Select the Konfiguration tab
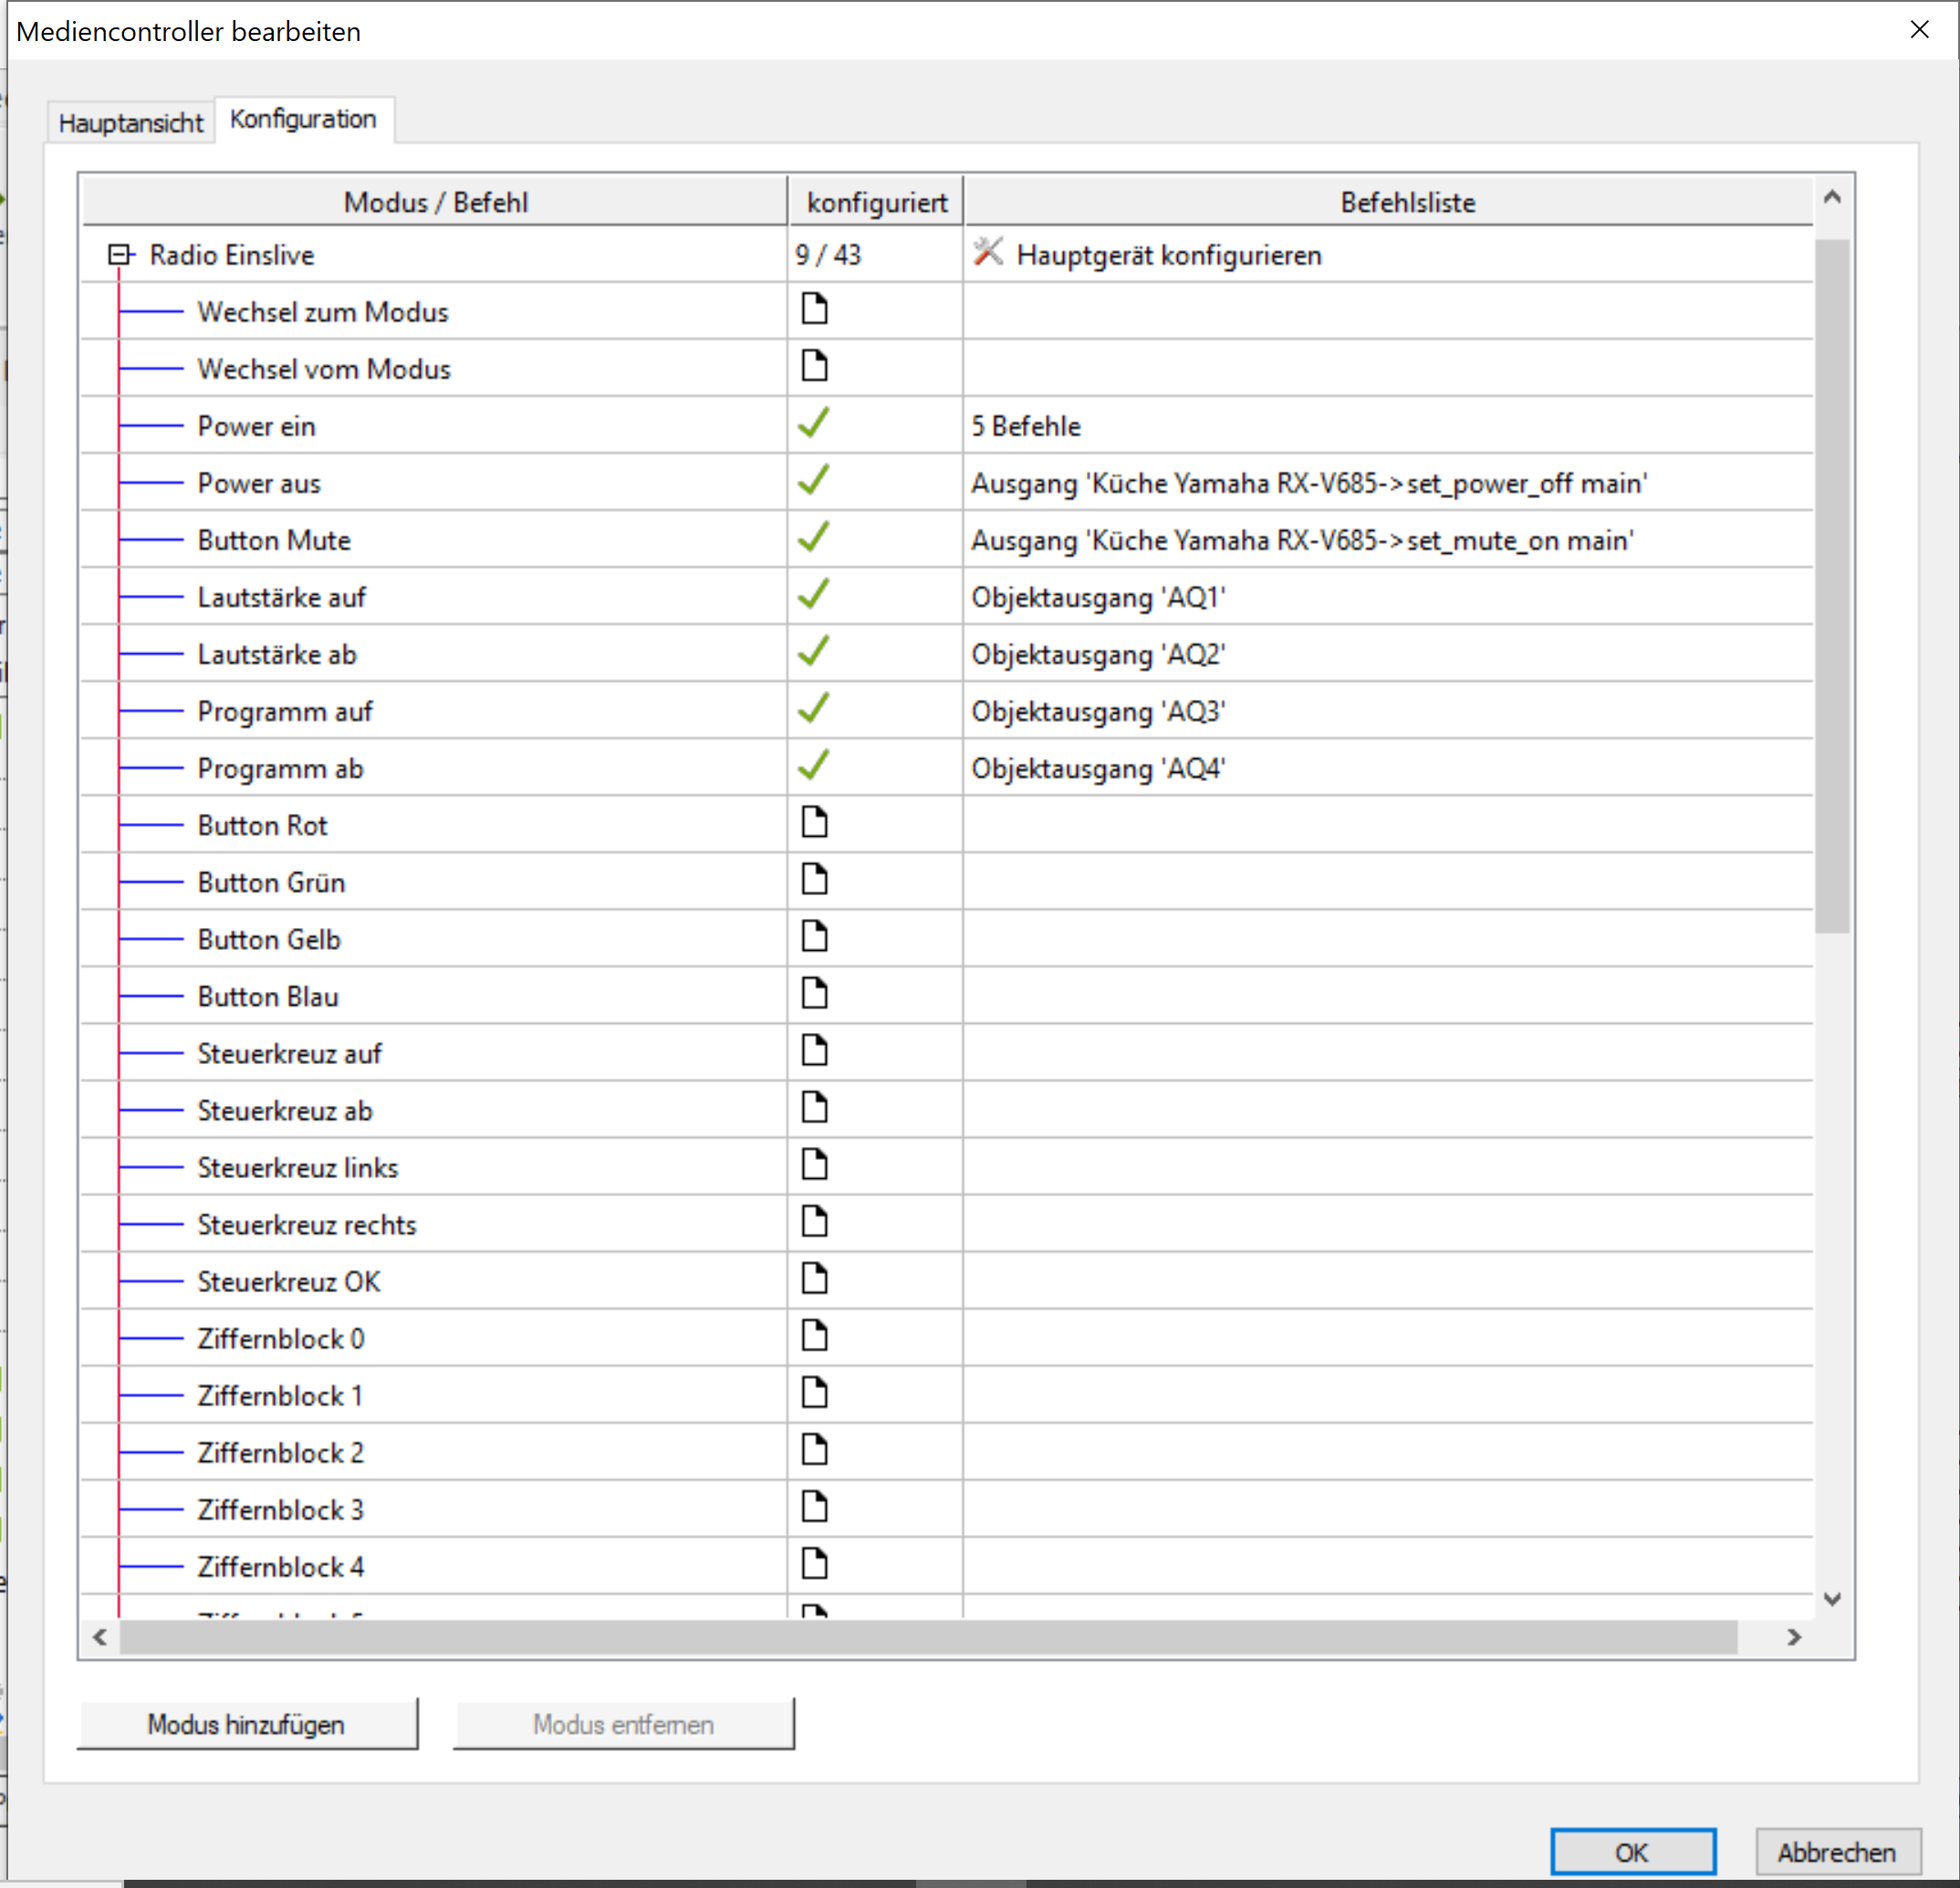 click(303, 119)
